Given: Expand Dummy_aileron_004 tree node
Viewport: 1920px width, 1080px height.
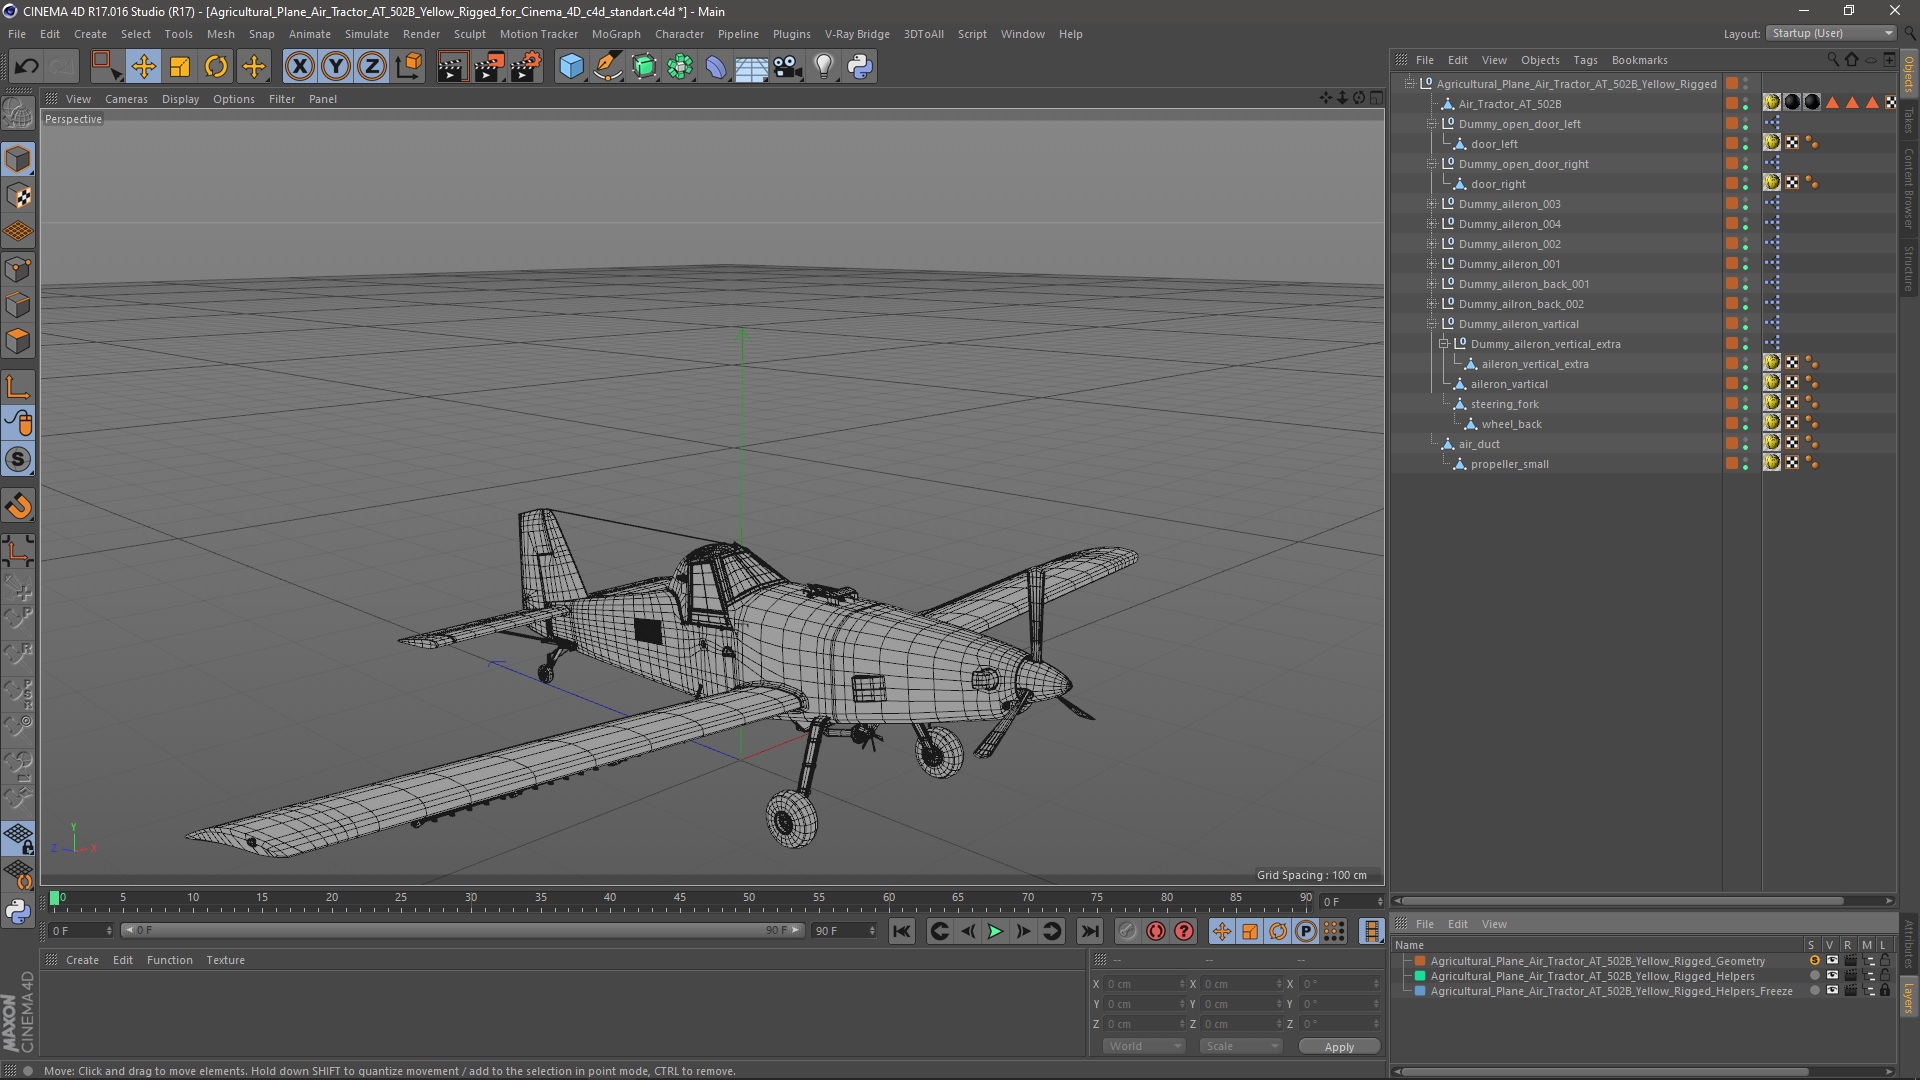Looking at the screenshot, I should click(1432, 224).
